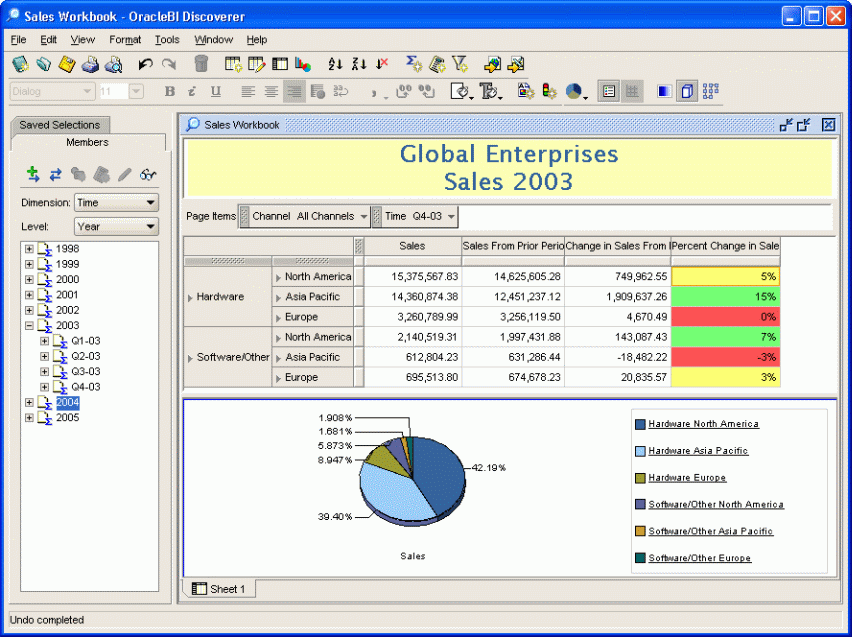The width and height of the screenshot is (852, 637).
Task: Click the Redo arrow
Action: pos(169,64)
